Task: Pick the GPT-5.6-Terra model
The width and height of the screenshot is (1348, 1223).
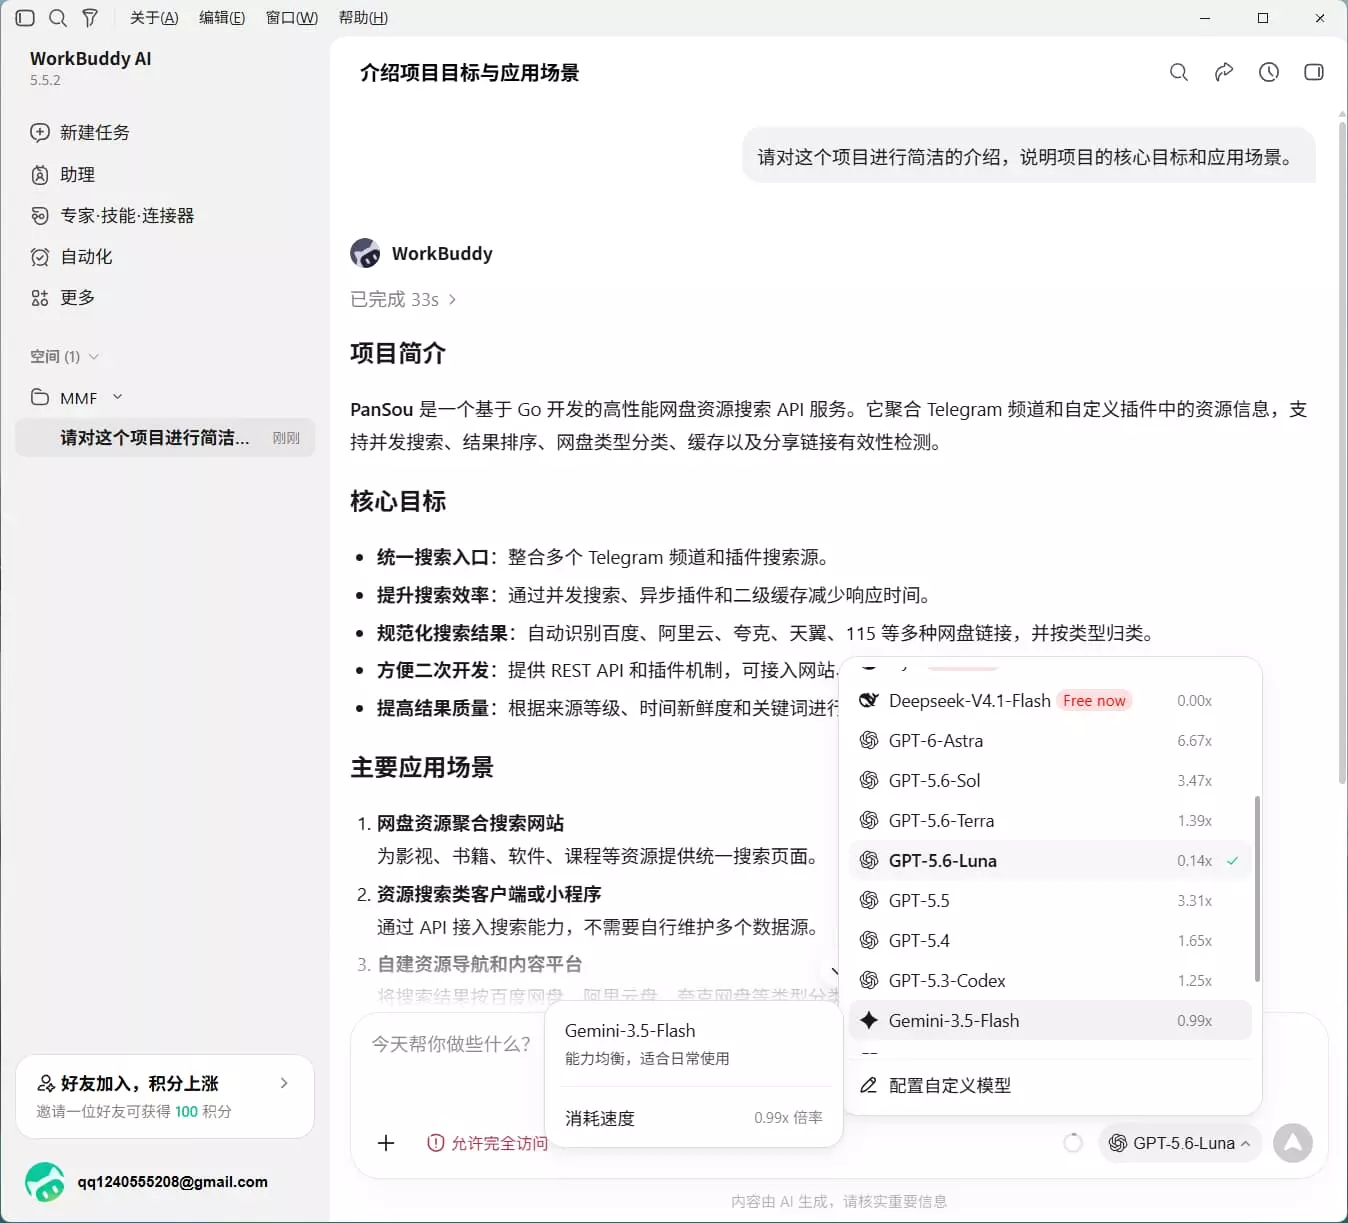Action: (x=1050, y=821)
